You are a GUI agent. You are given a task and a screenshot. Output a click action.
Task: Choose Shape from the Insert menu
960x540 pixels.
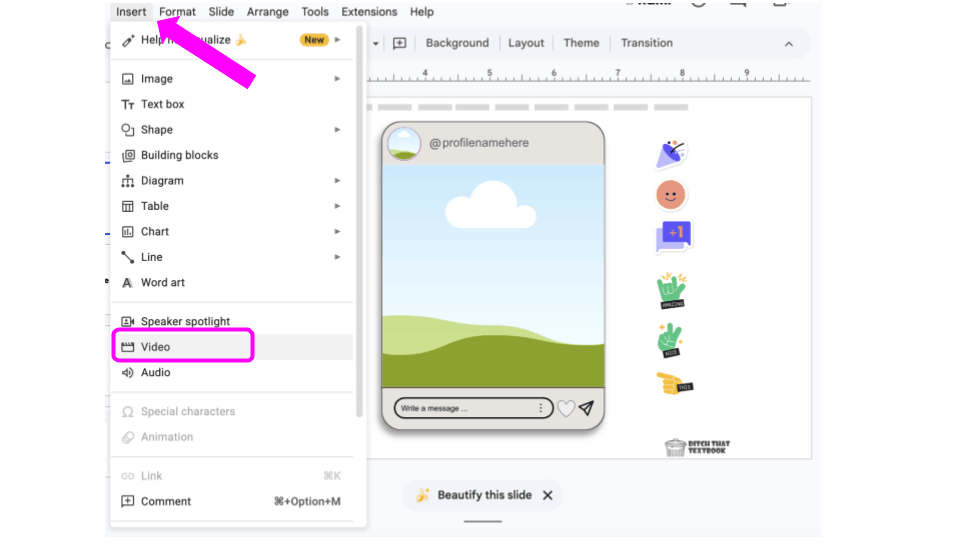232,130
